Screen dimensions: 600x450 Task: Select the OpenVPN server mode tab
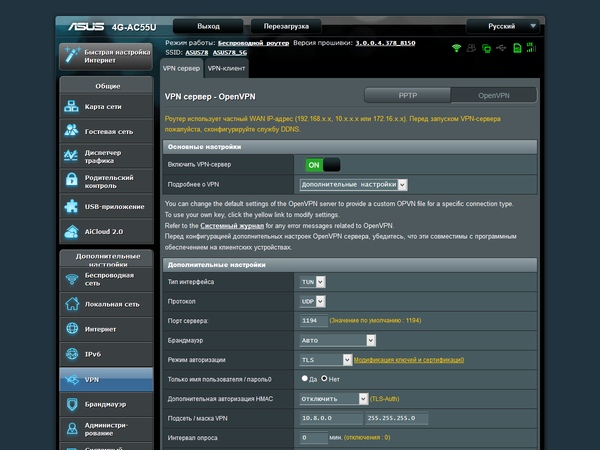tap(494, 95)
